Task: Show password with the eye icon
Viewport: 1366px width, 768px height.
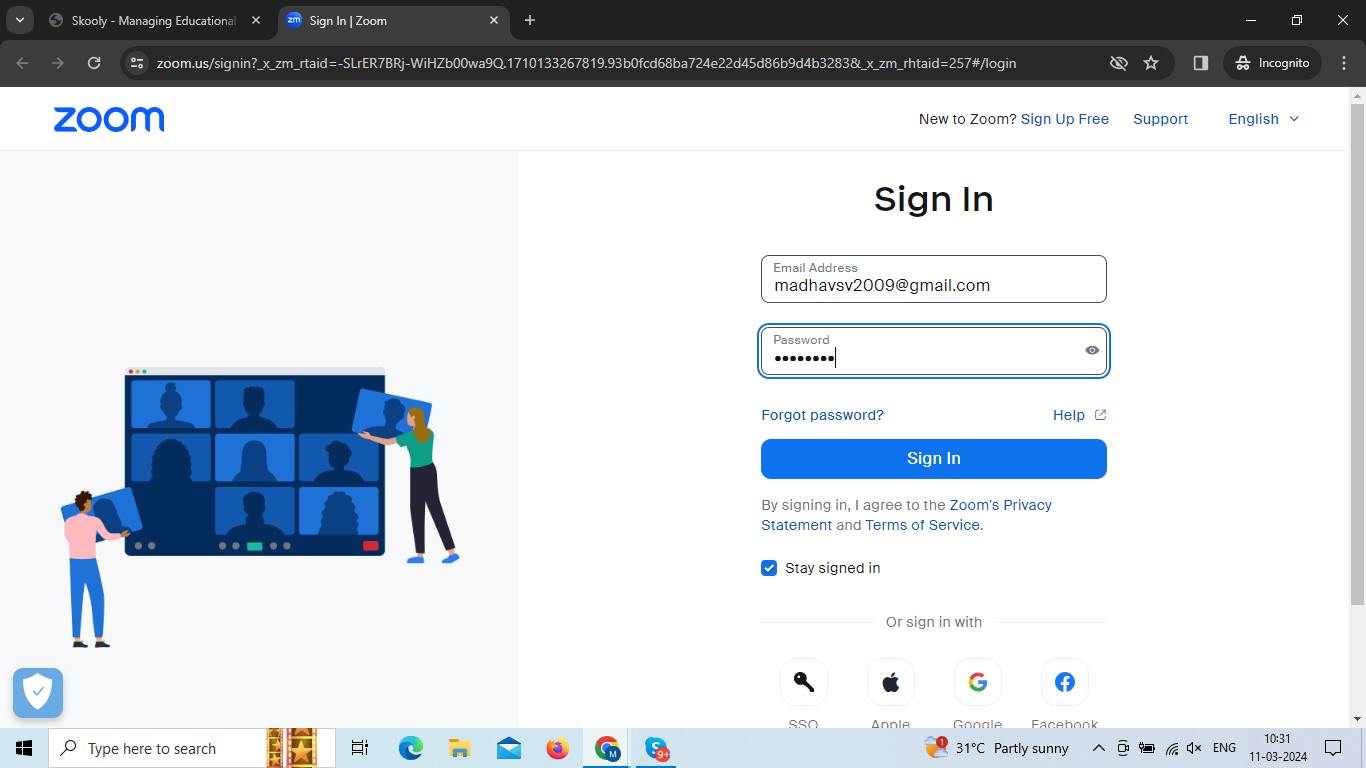Action: pos(1092,350)
